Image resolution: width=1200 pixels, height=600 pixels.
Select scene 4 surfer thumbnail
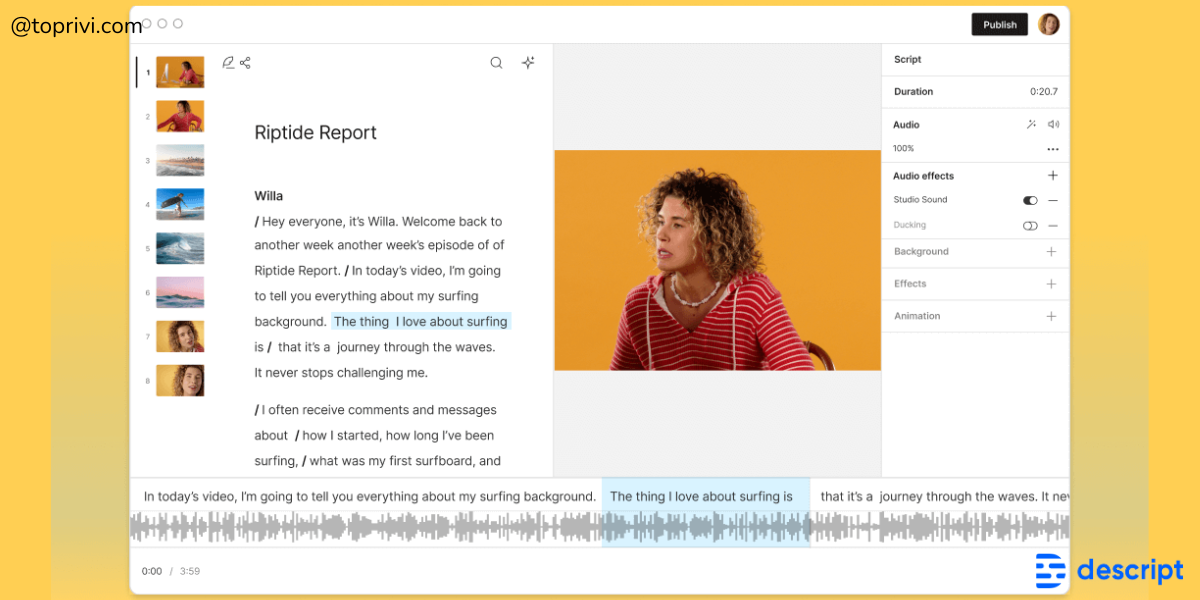click(180, 204)
